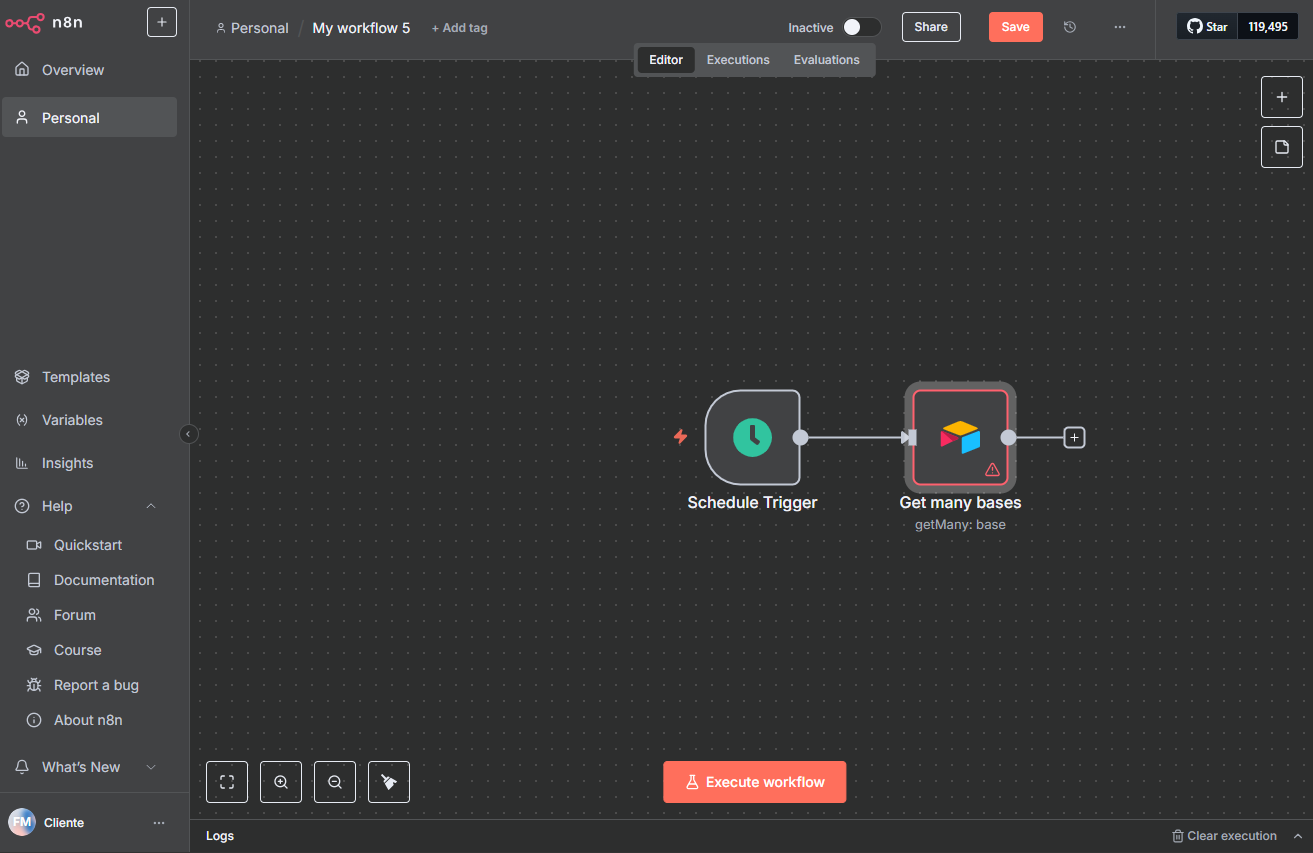Add a node after Get many bases
Image resolution: width=1313 pixels, height=853 pixels.
(x=1074, y=437)
